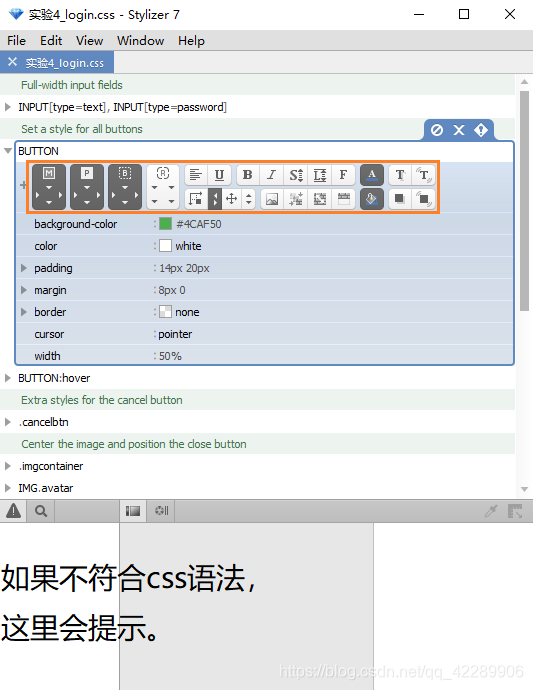The width and height of the screenshot is (533, 690).
Task: Toggle bold font-weight
Action: click(x=248, y=175)
